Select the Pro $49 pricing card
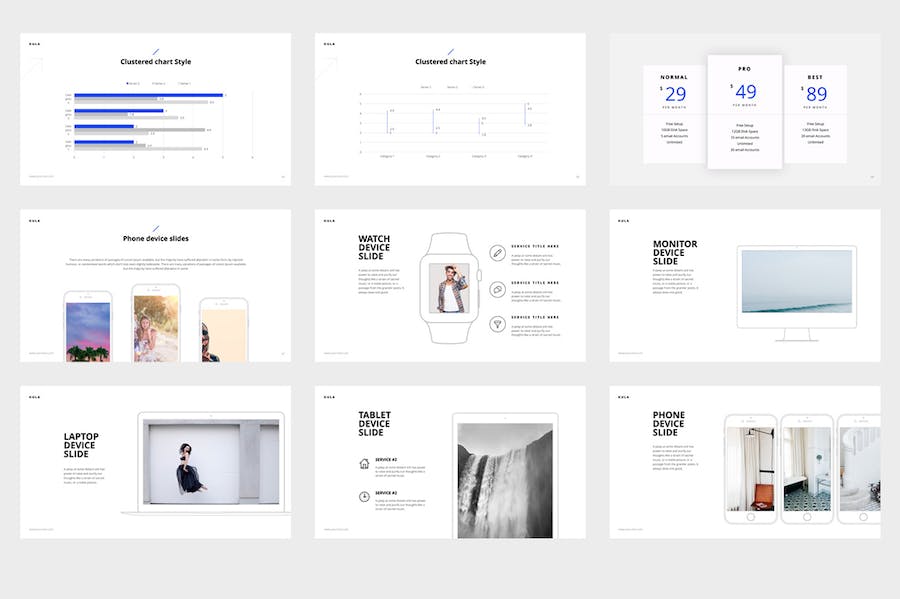 745,110
